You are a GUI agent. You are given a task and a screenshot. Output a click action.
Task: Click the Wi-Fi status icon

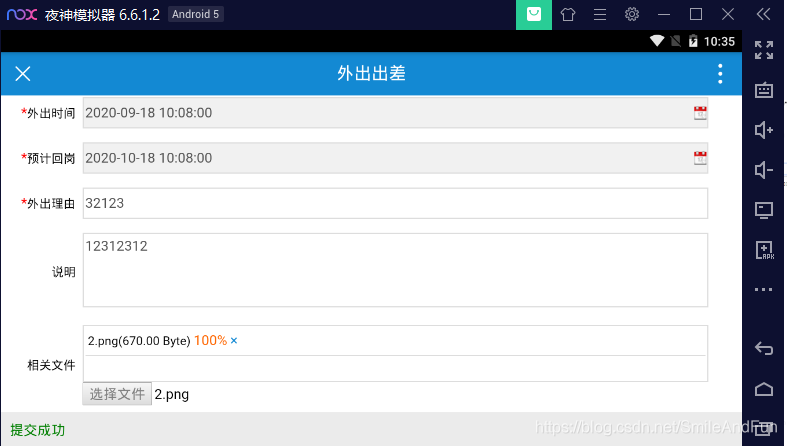(657, 41)
